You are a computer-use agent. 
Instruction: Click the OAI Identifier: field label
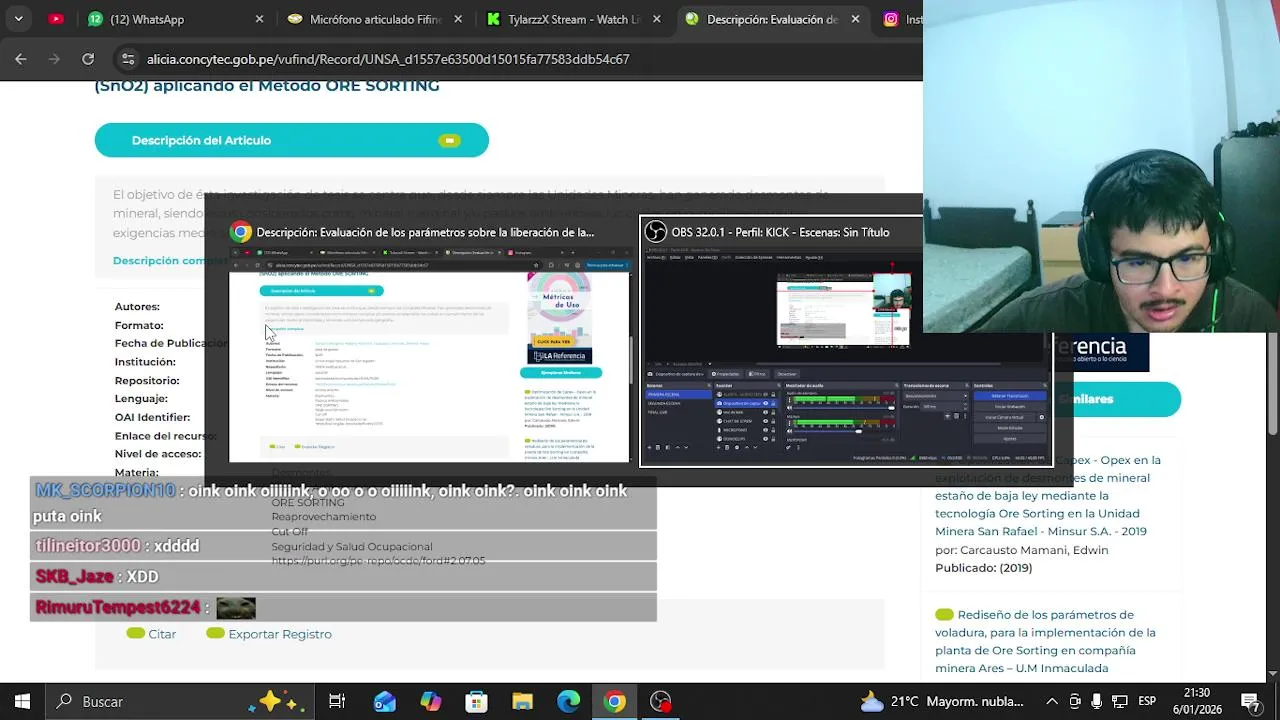click(x=152, y=417)
